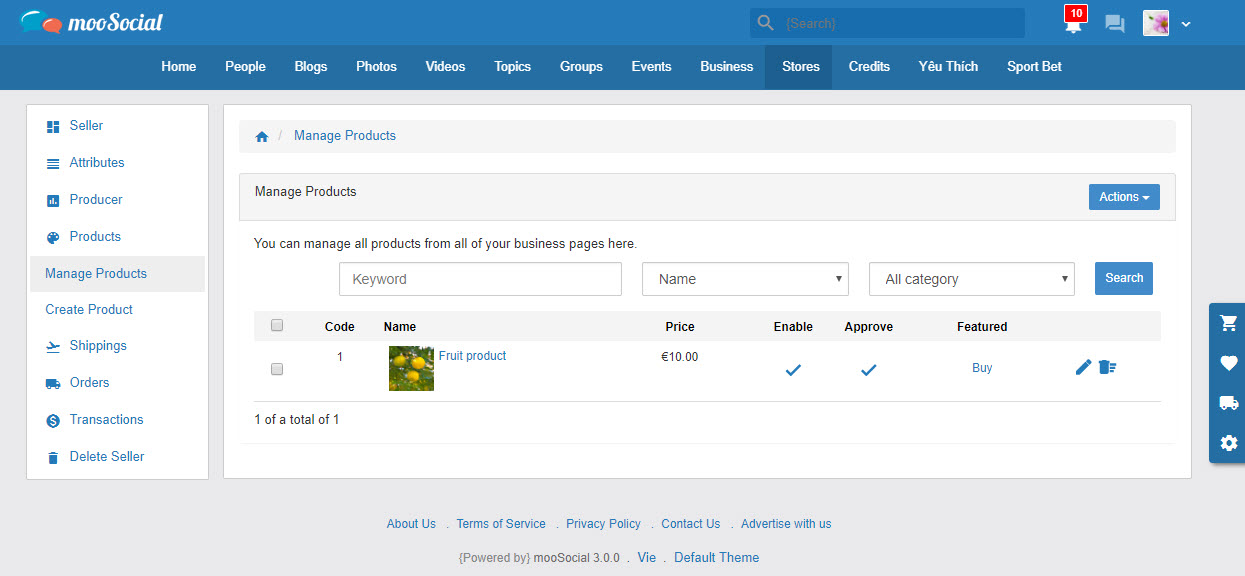Click the Price column header

tap(680, 327)
